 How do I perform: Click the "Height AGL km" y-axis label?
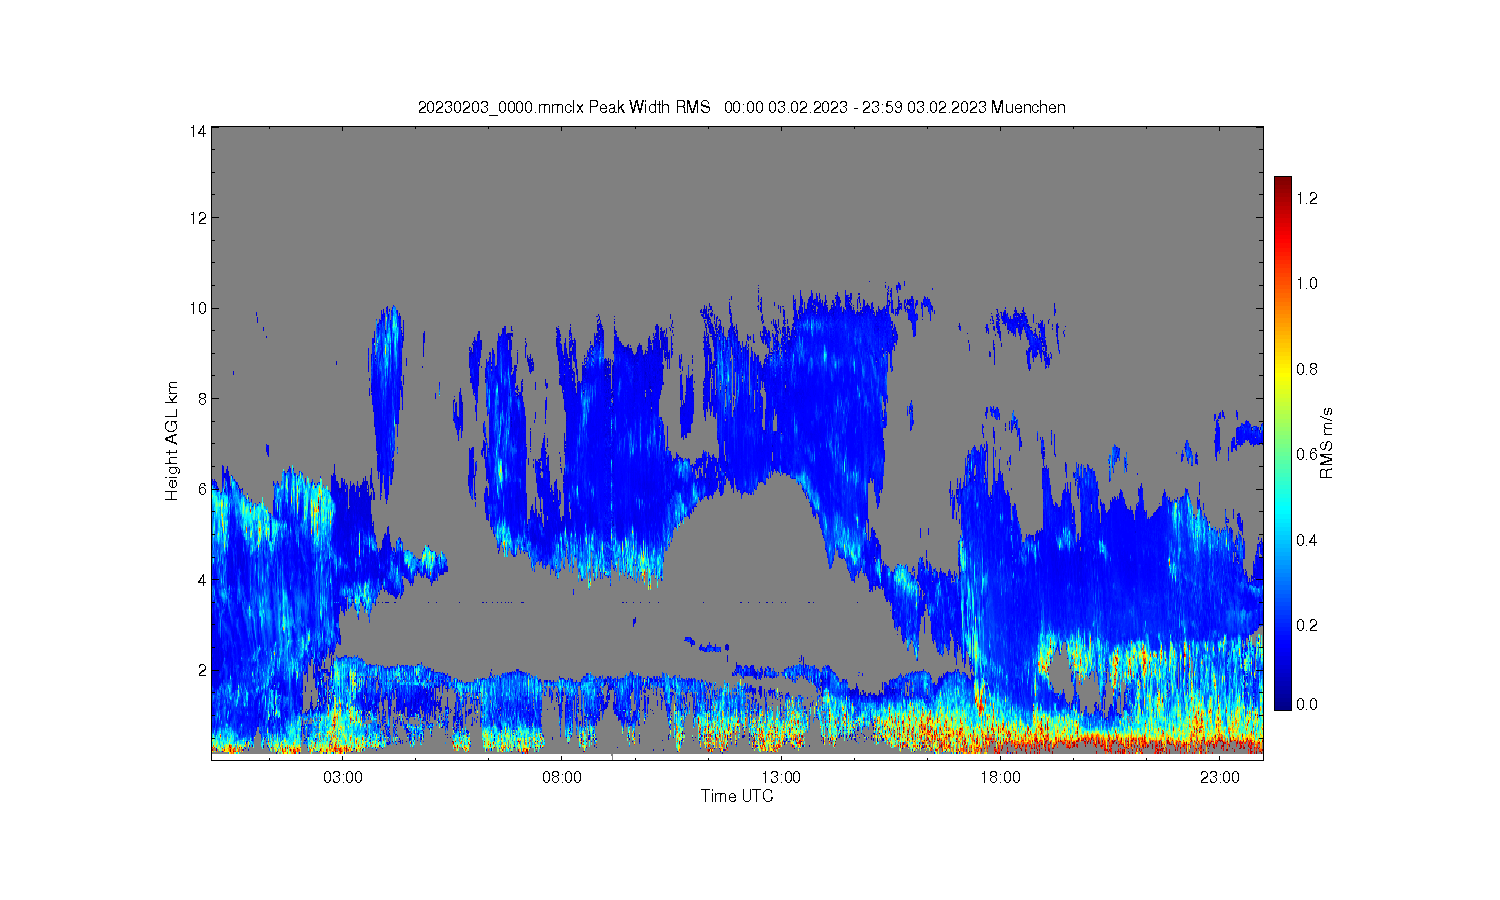[172, 441]
